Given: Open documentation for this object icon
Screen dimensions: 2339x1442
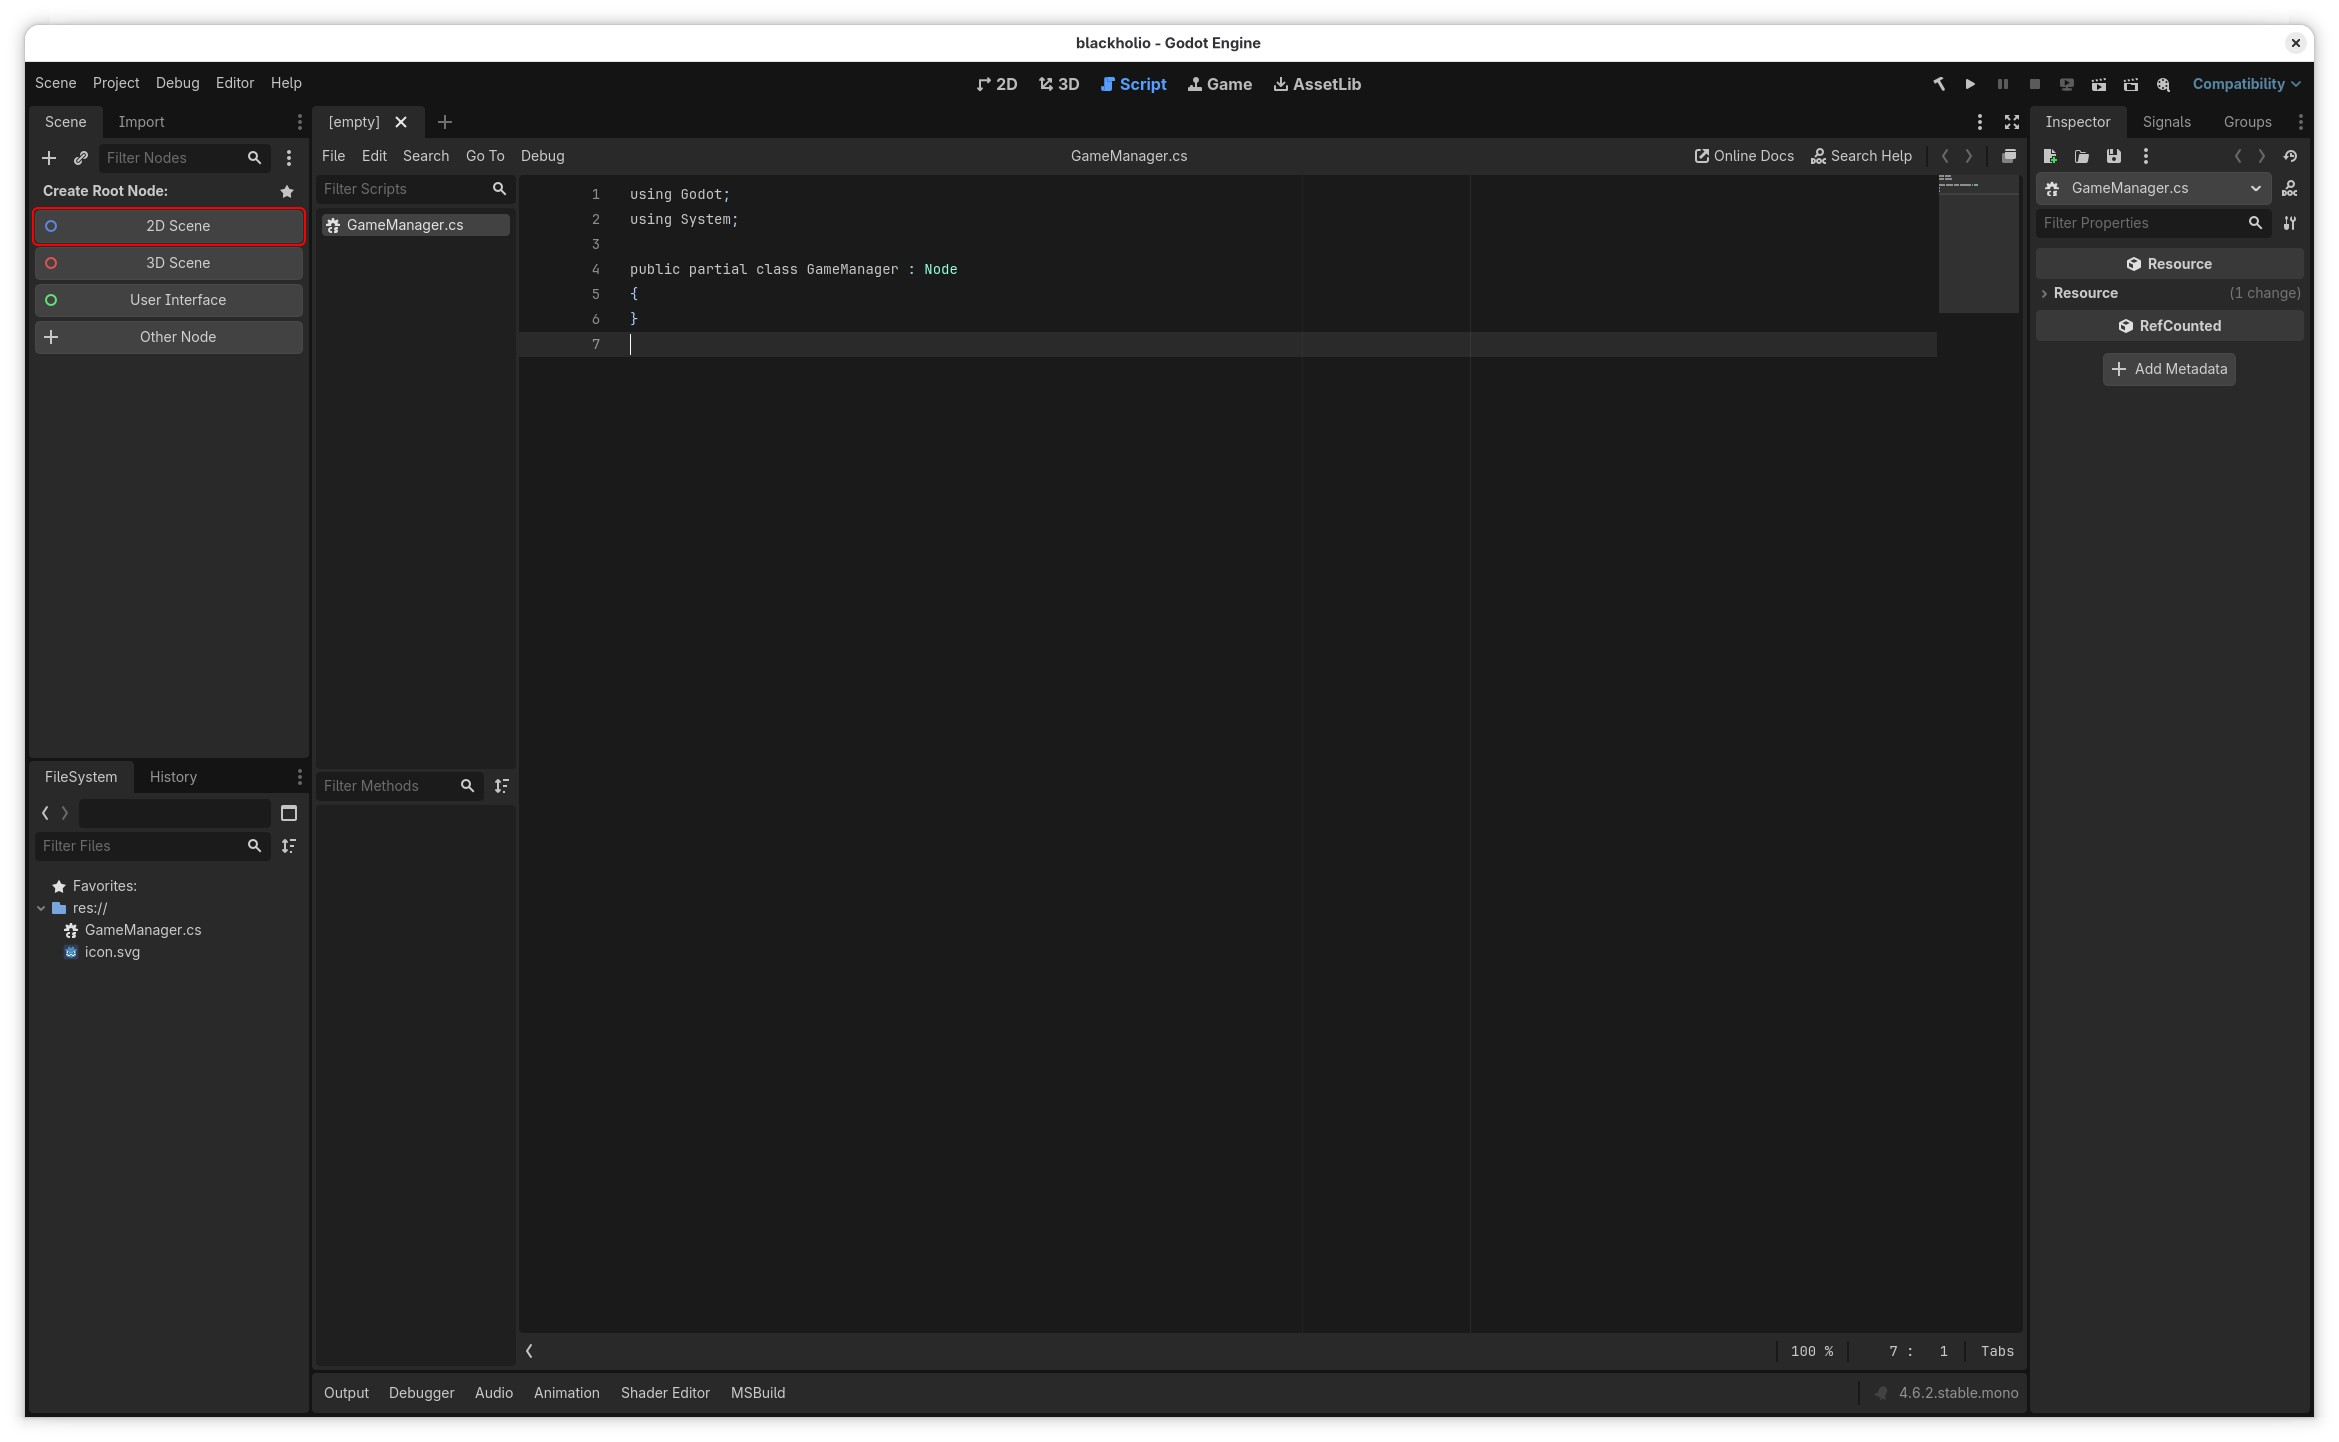Looking at the screenshot, I should [x=2290, y=188].
